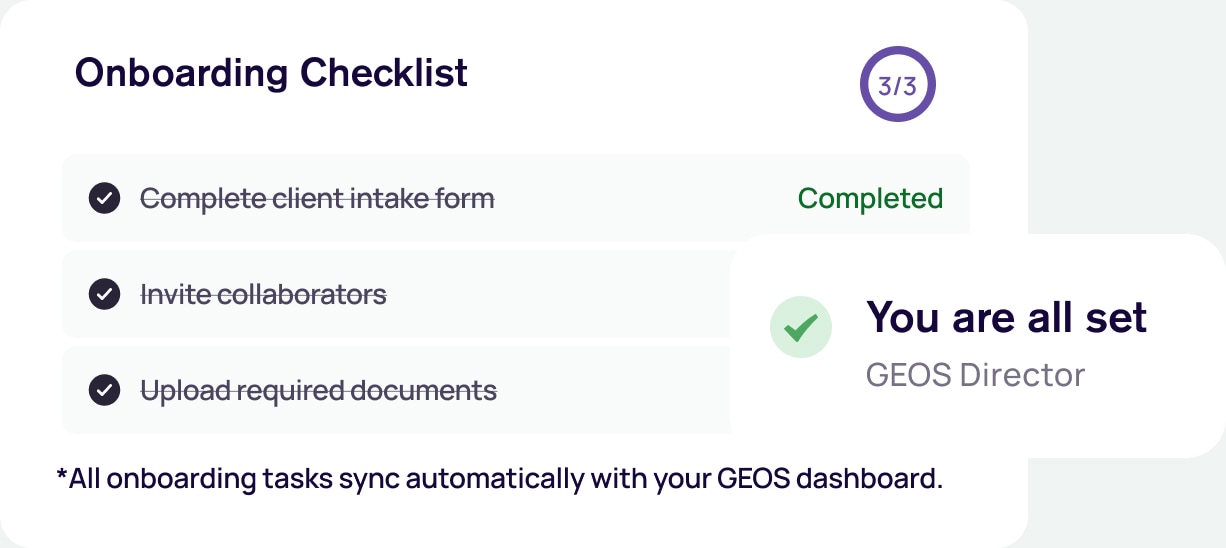
Task: Untick the Upload required documents checkbox
Action: click(104, 390)
